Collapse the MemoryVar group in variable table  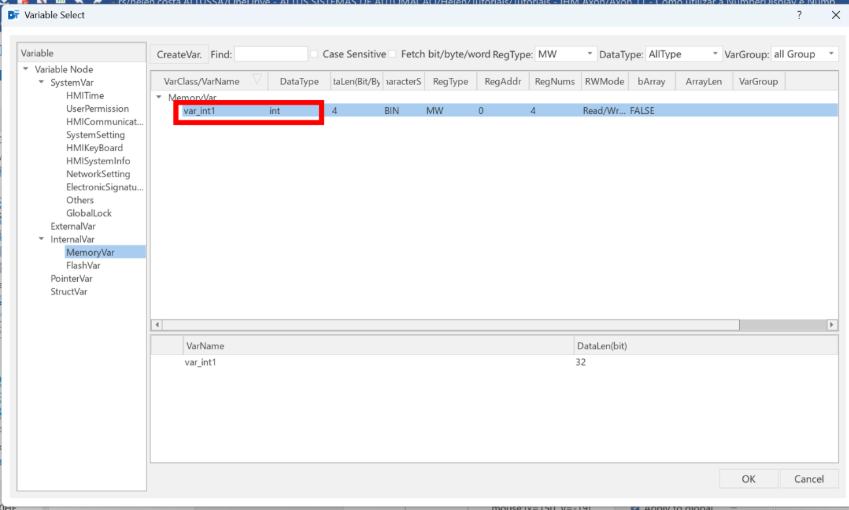159,97
